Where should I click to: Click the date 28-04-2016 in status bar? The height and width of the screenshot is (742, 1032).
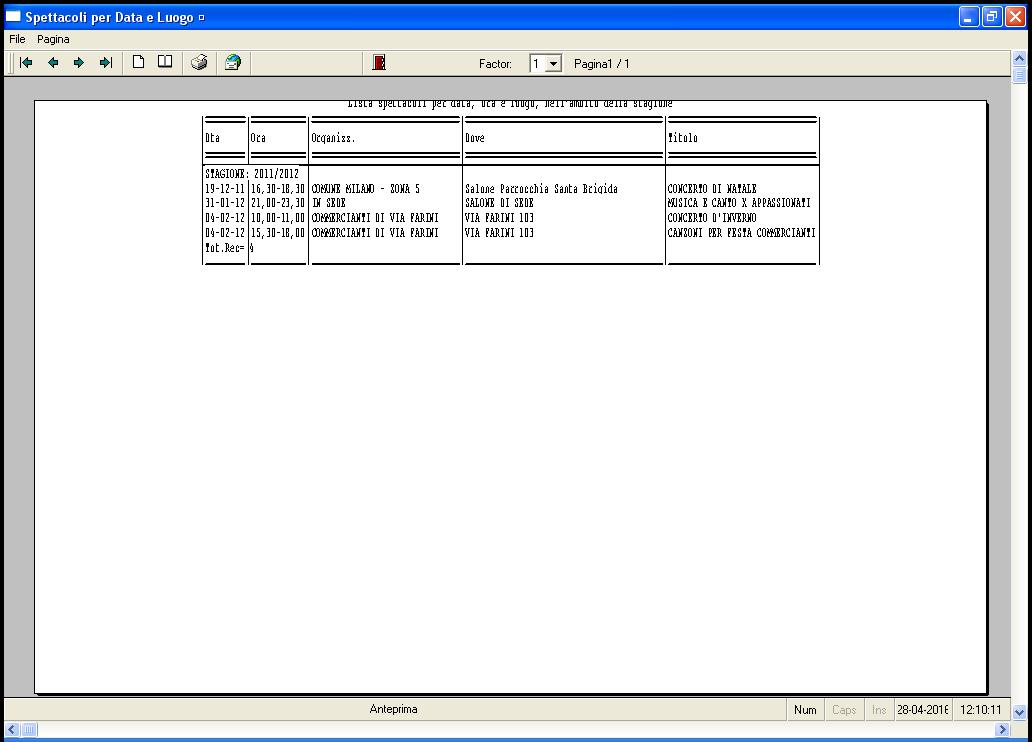(x=923, y=710)
